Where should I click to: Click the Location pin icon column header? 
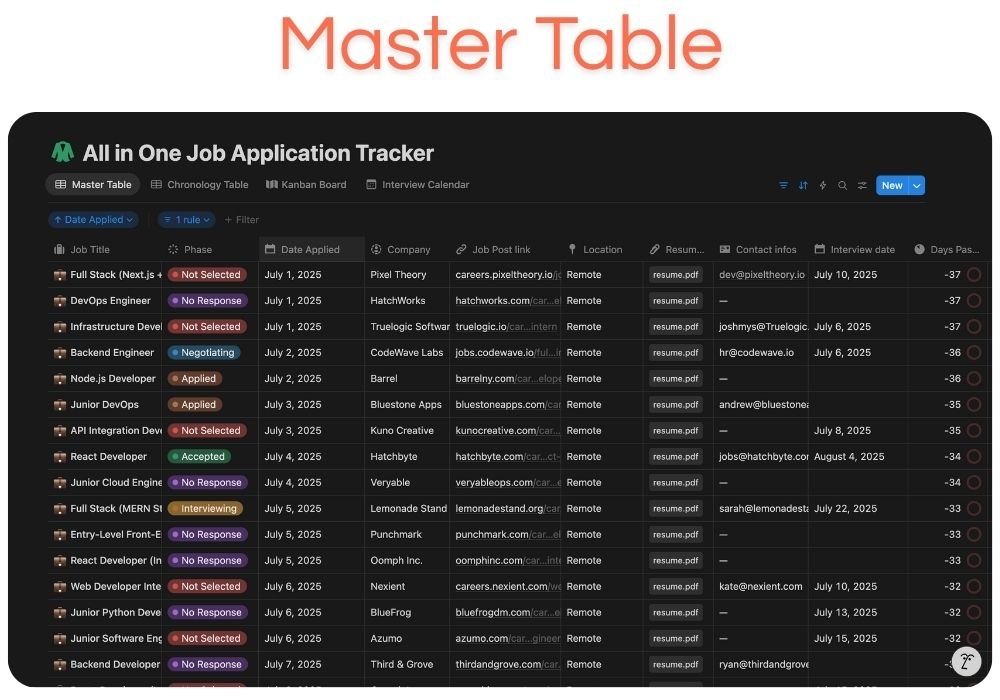click(569, 249)
